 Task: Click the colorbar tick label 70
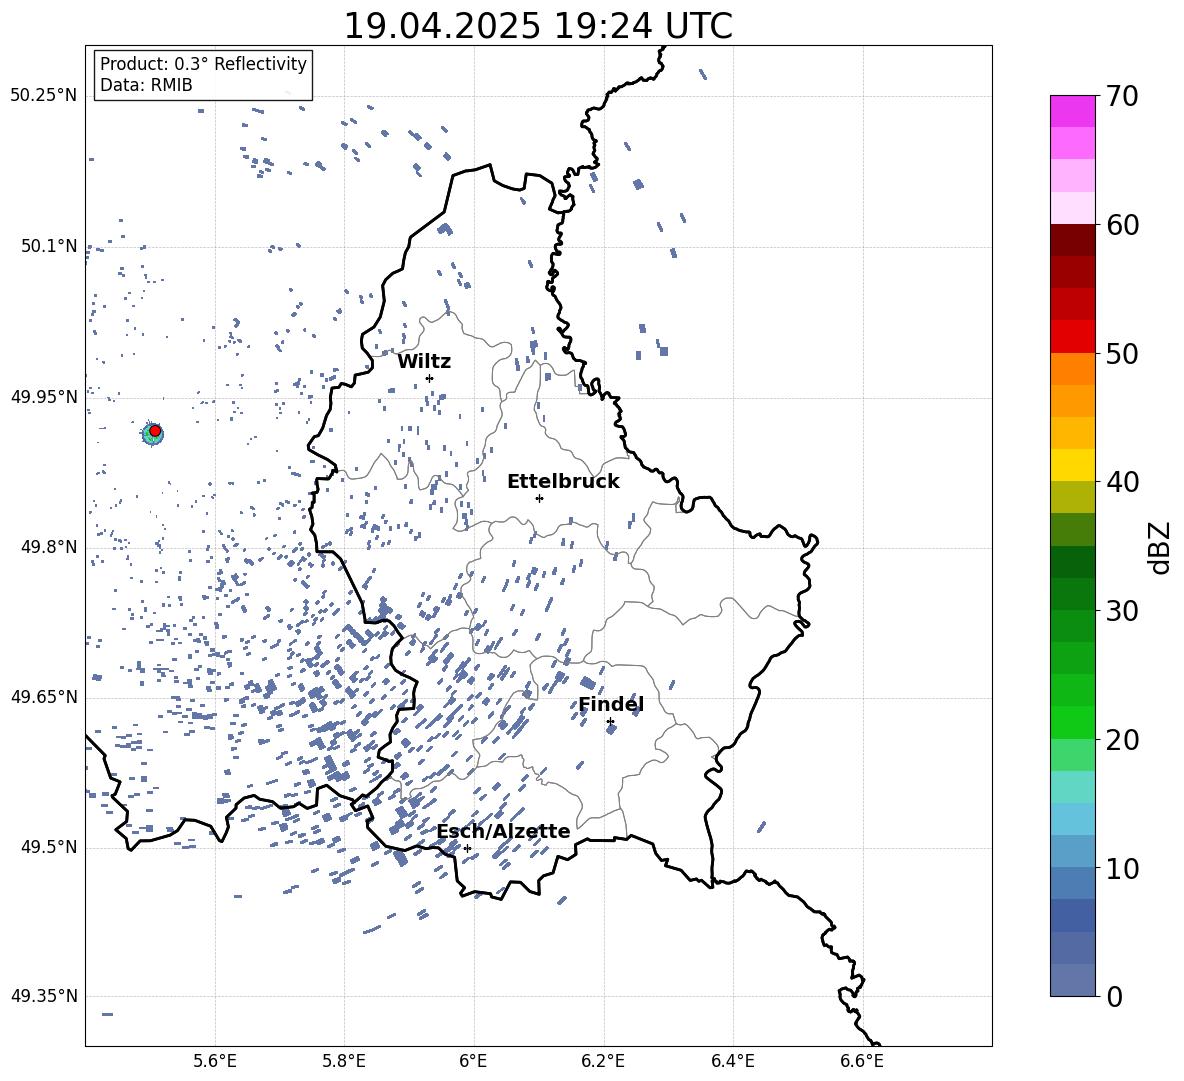pyautogui.click(x=1122, y=96)
